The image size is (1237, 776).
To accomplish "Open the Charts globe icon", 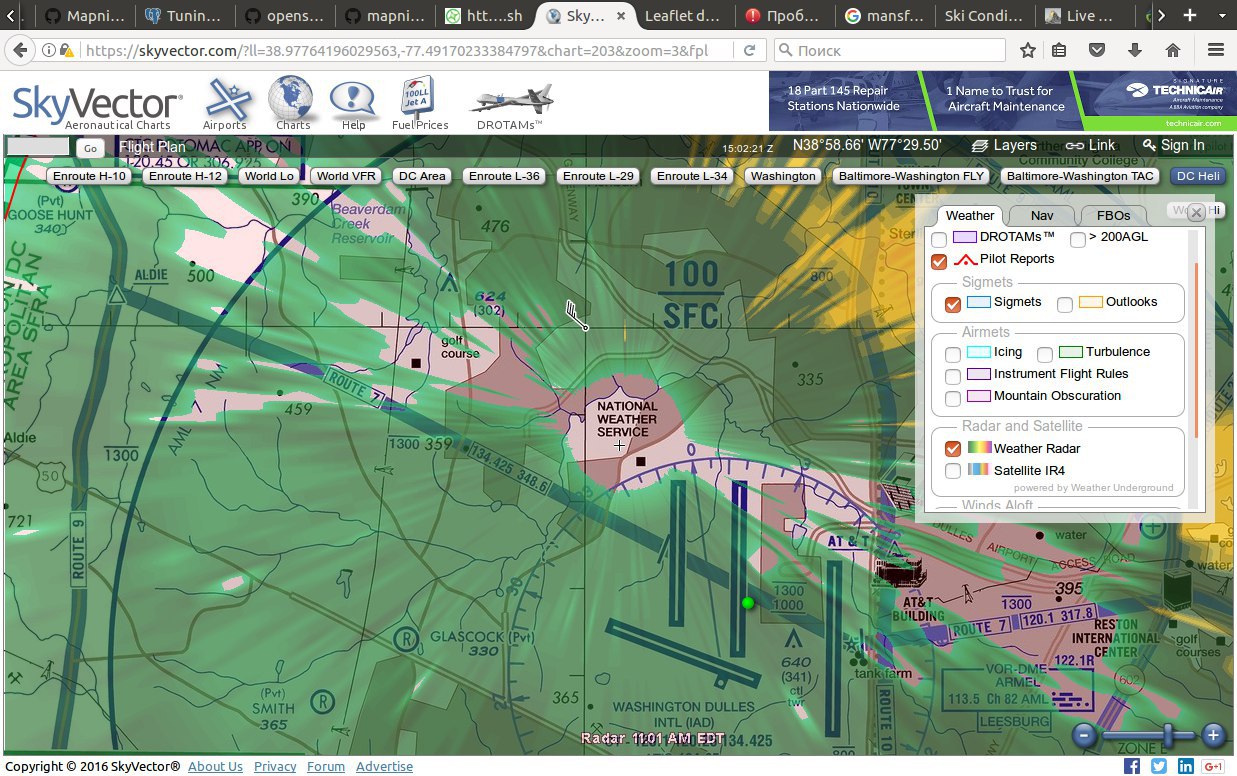I will click(292, 103).
